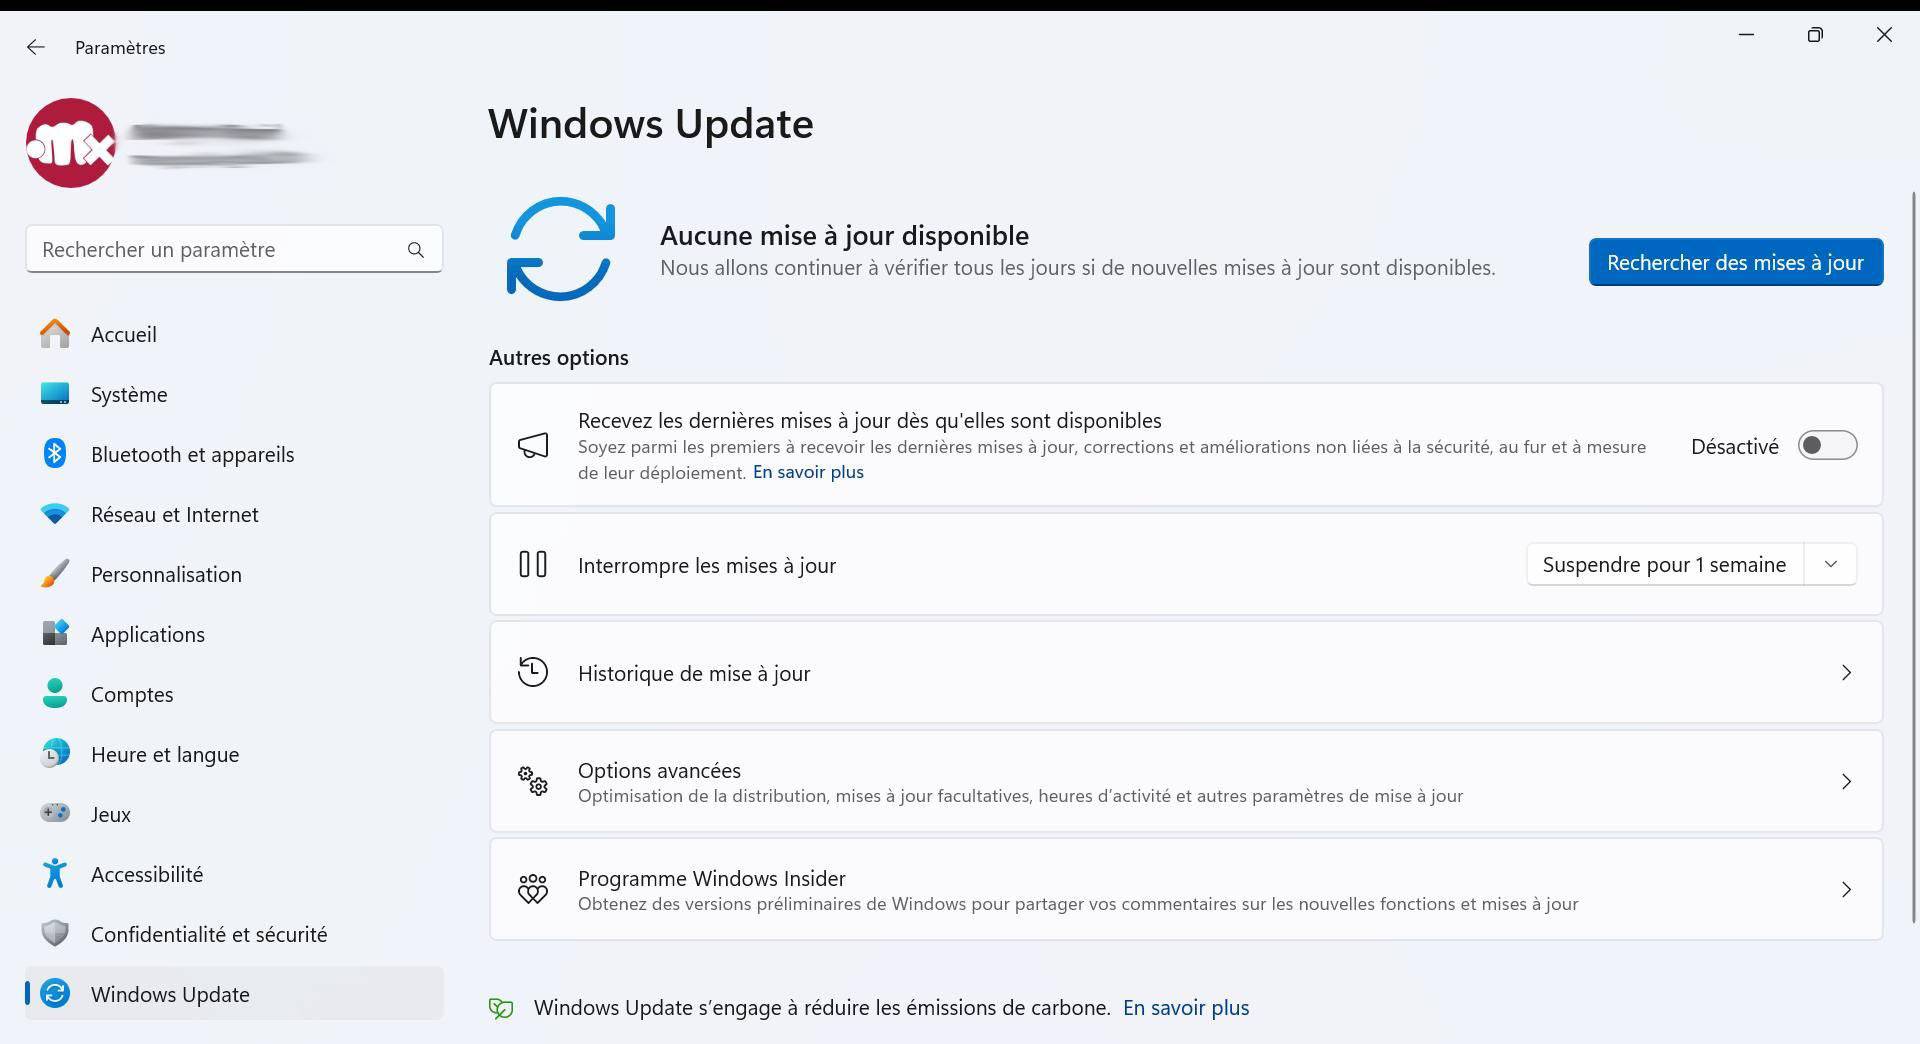Open Système settings section
This screenshot has height=1044, width=1920.
click(234, 394)
